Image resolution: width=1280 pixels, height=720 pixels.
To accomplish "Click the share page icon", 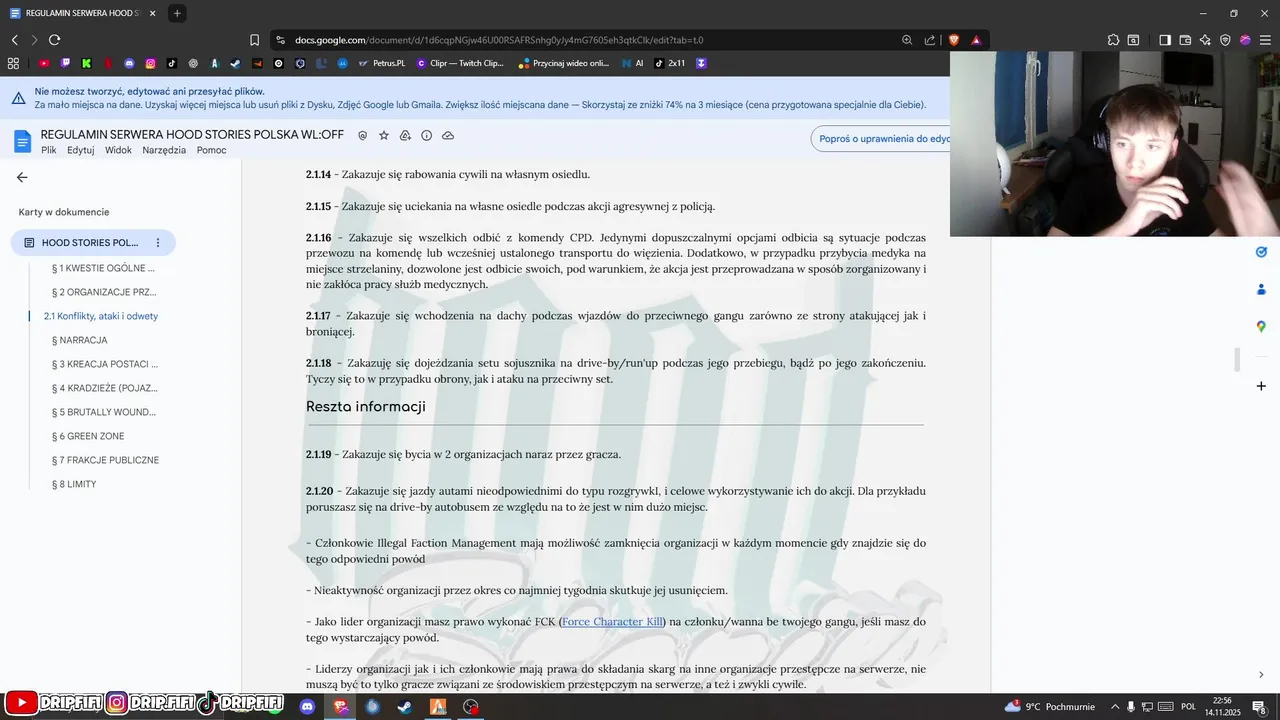I will [x=930, y=40].
